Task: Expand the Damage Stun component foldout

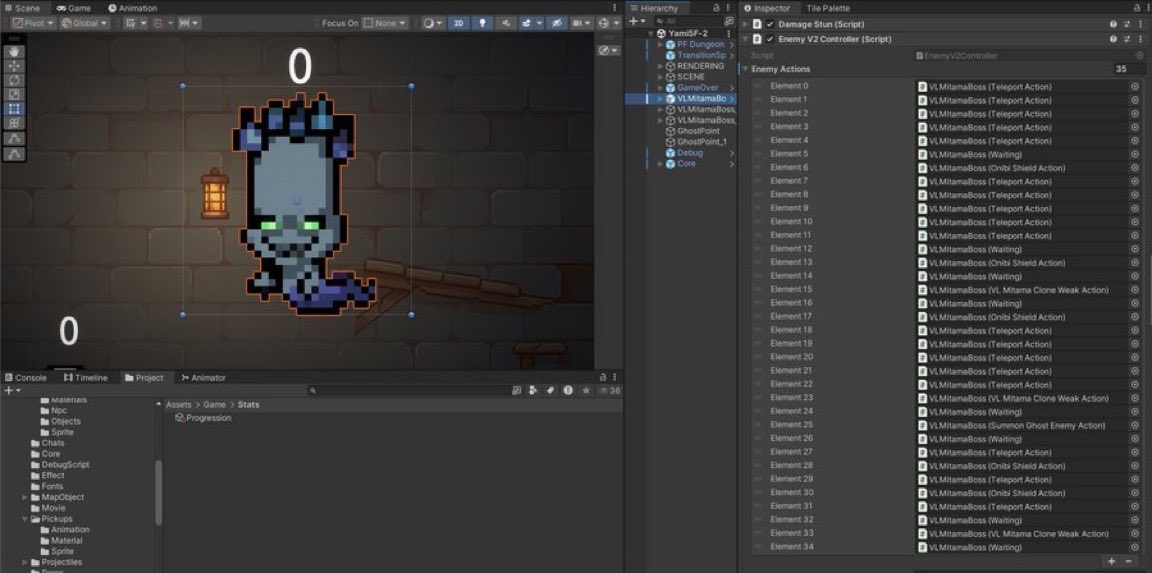Action: [x=746, y=24]
